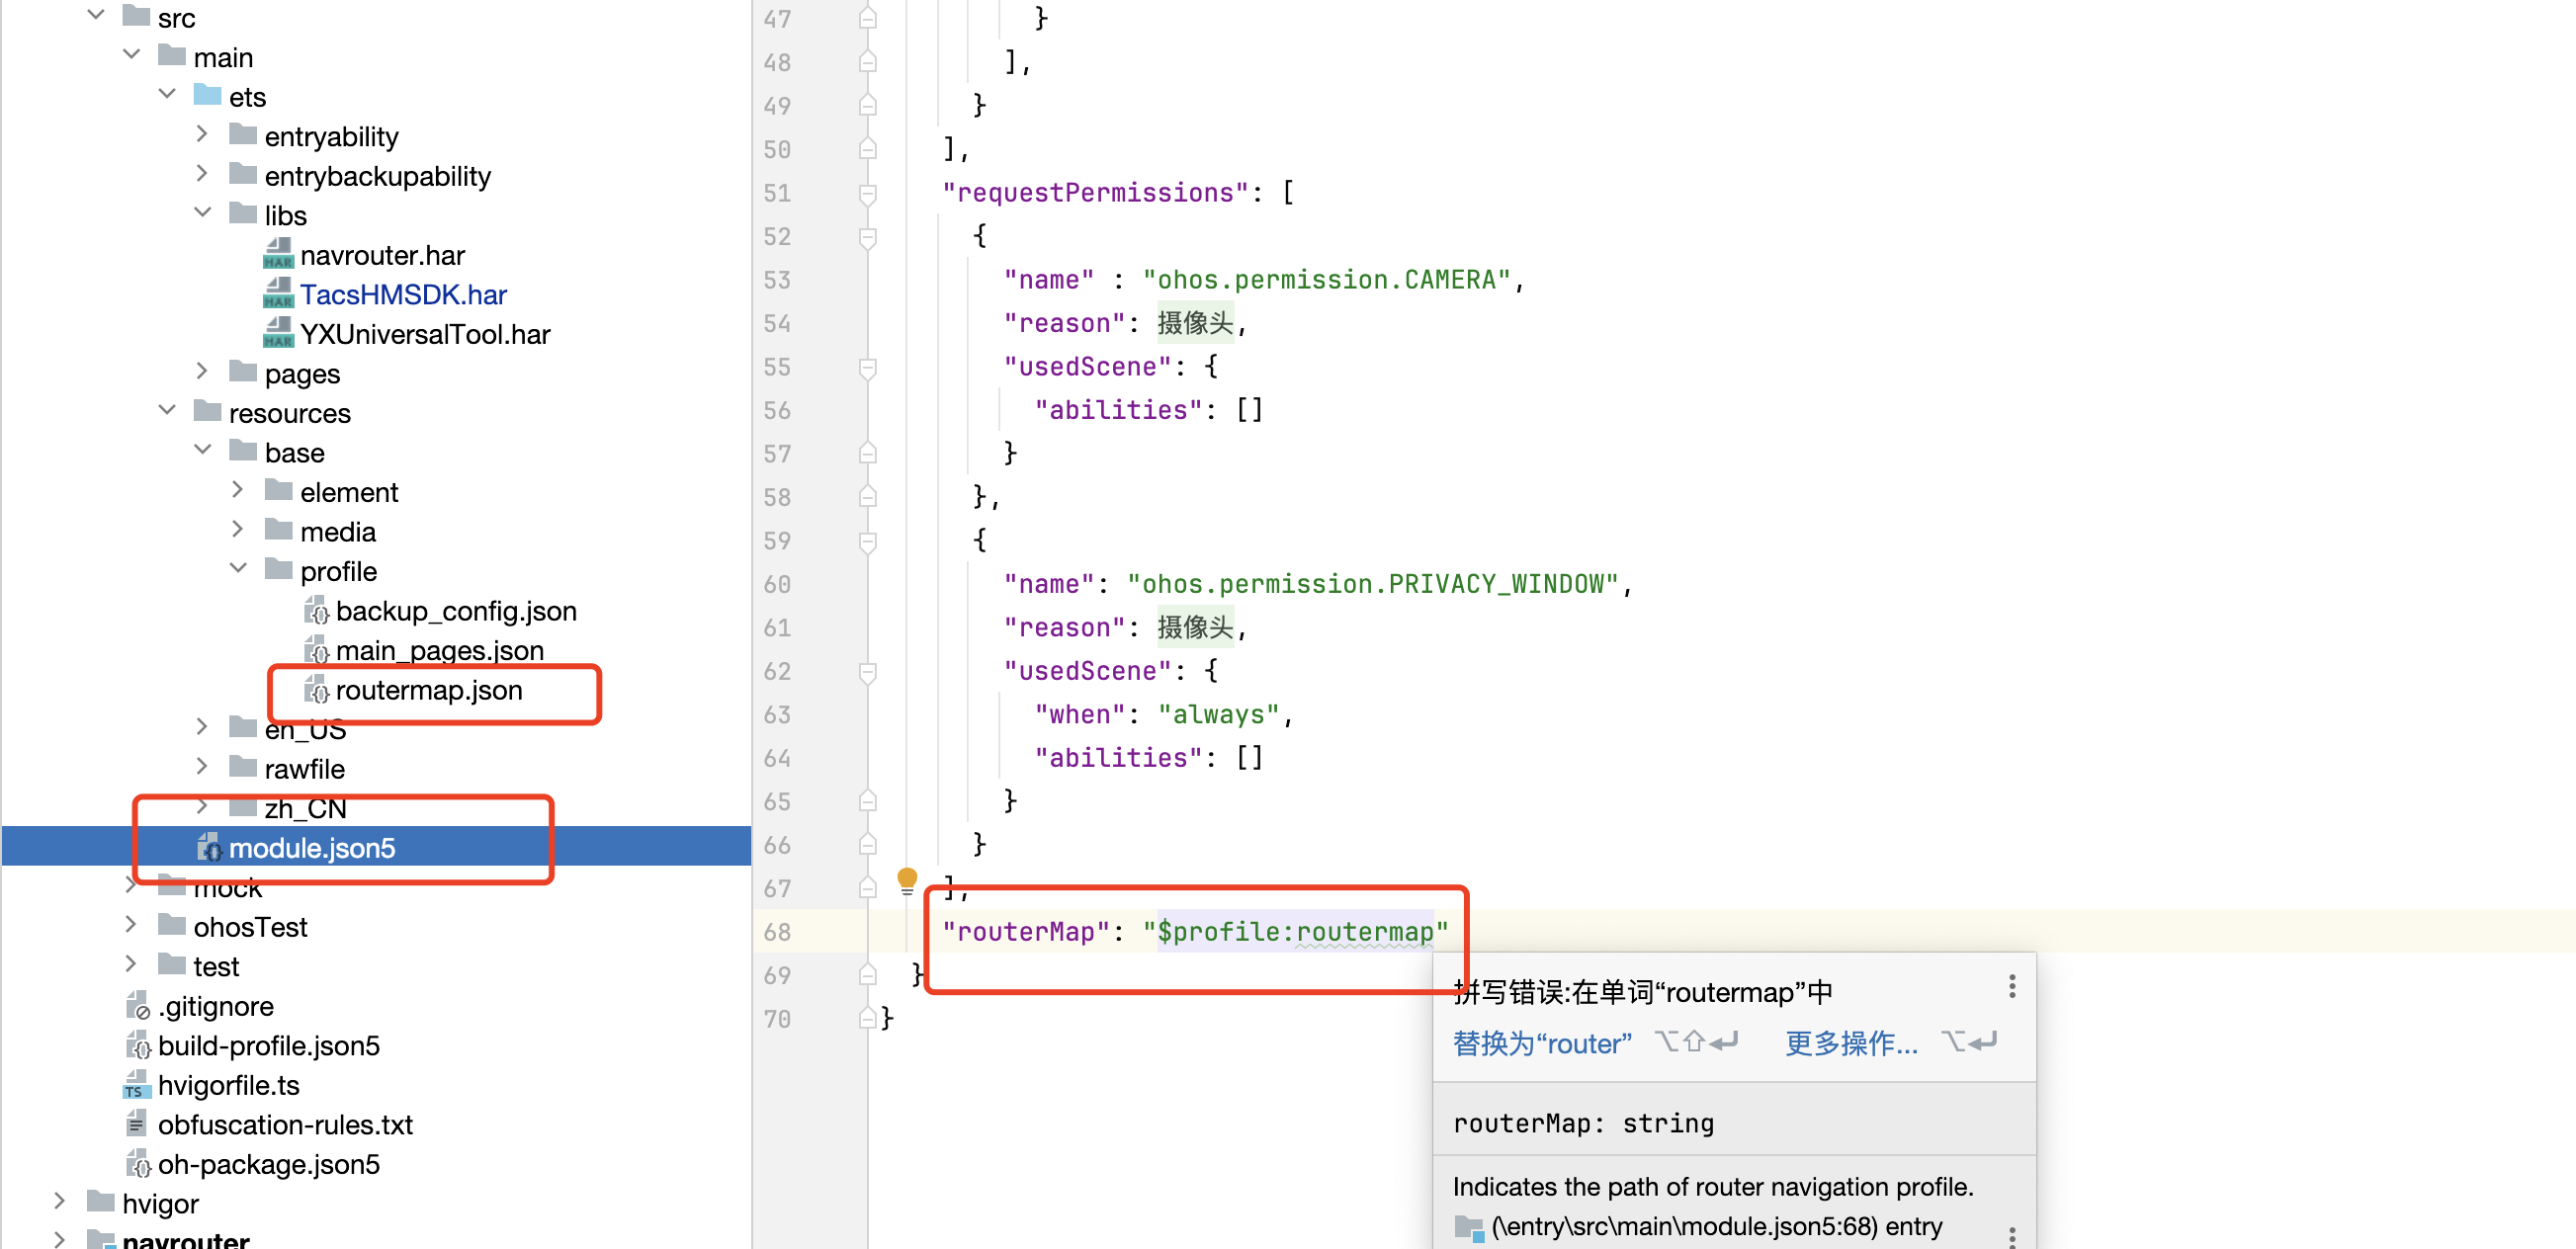
Task: Select backup_config.json in project tree
Action: pos(456,611)
